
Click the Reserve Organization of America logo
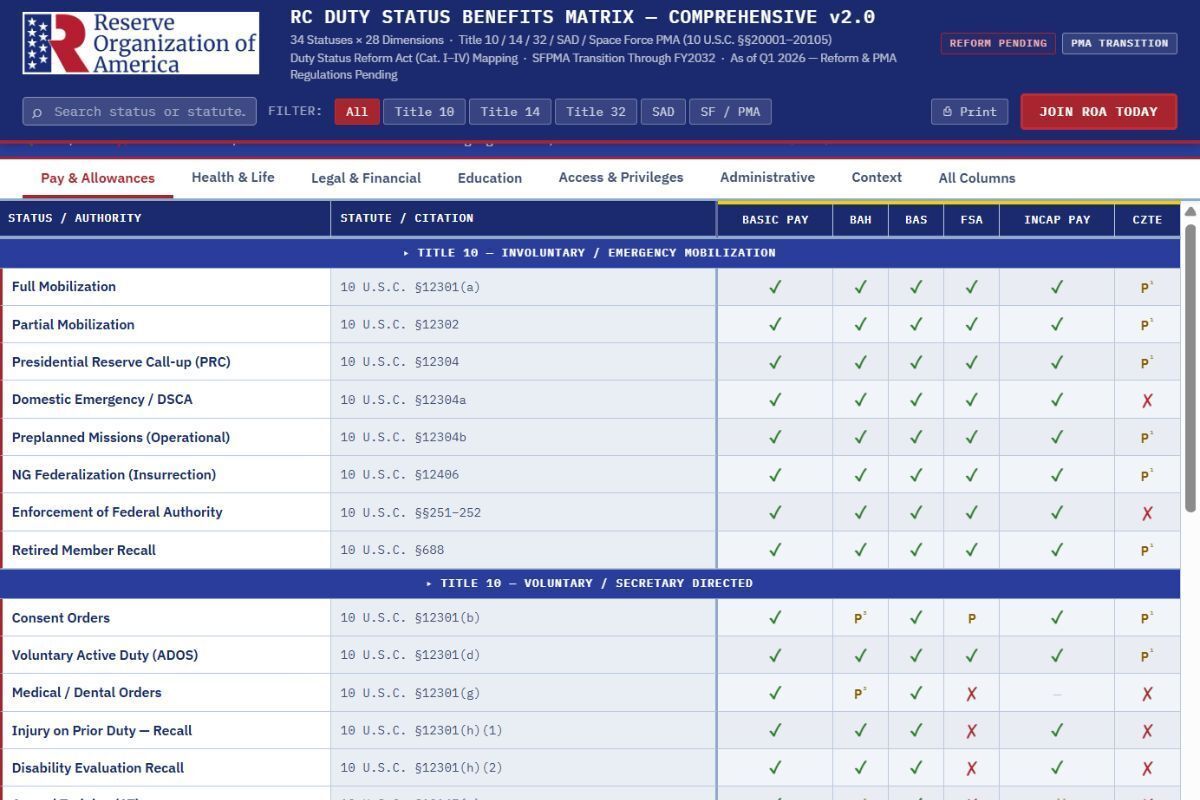141,43
